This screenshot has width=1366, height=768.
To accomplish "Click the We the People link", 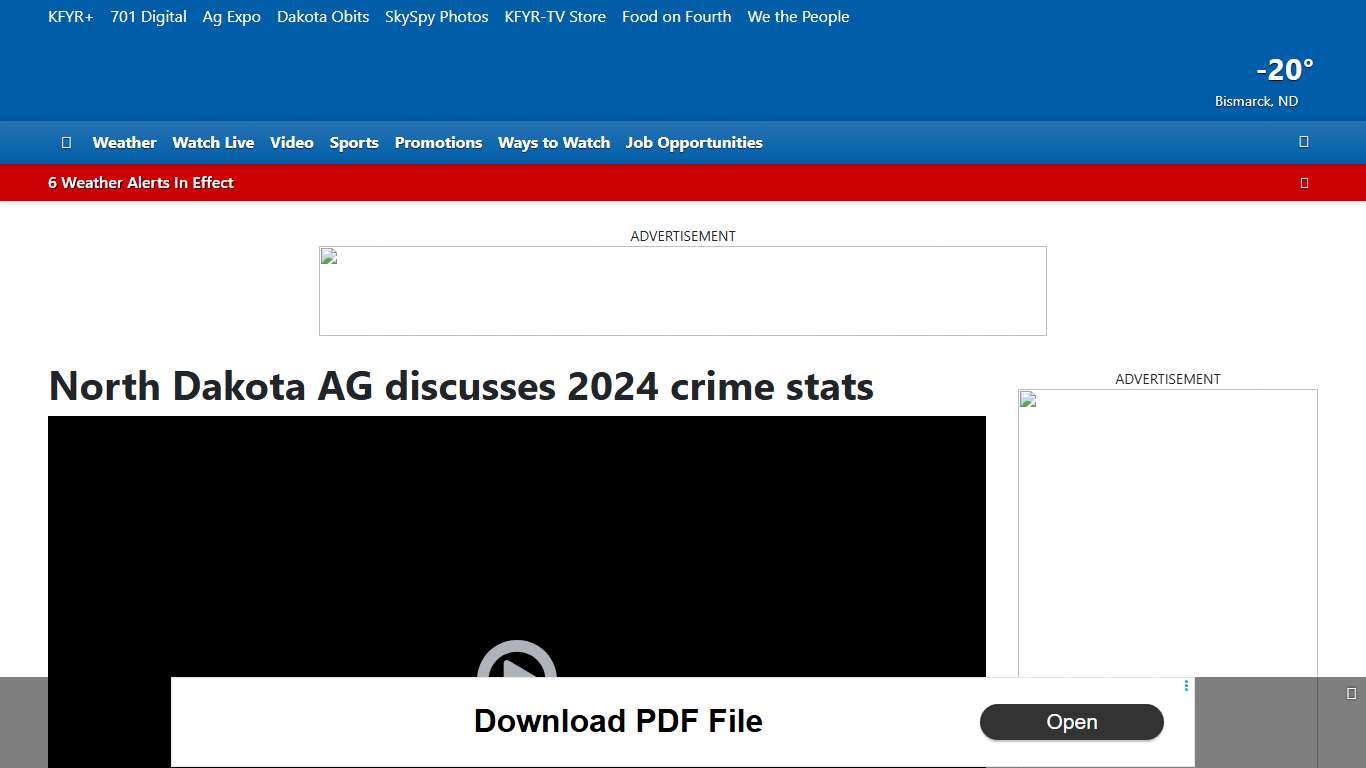I will (798, 16).
